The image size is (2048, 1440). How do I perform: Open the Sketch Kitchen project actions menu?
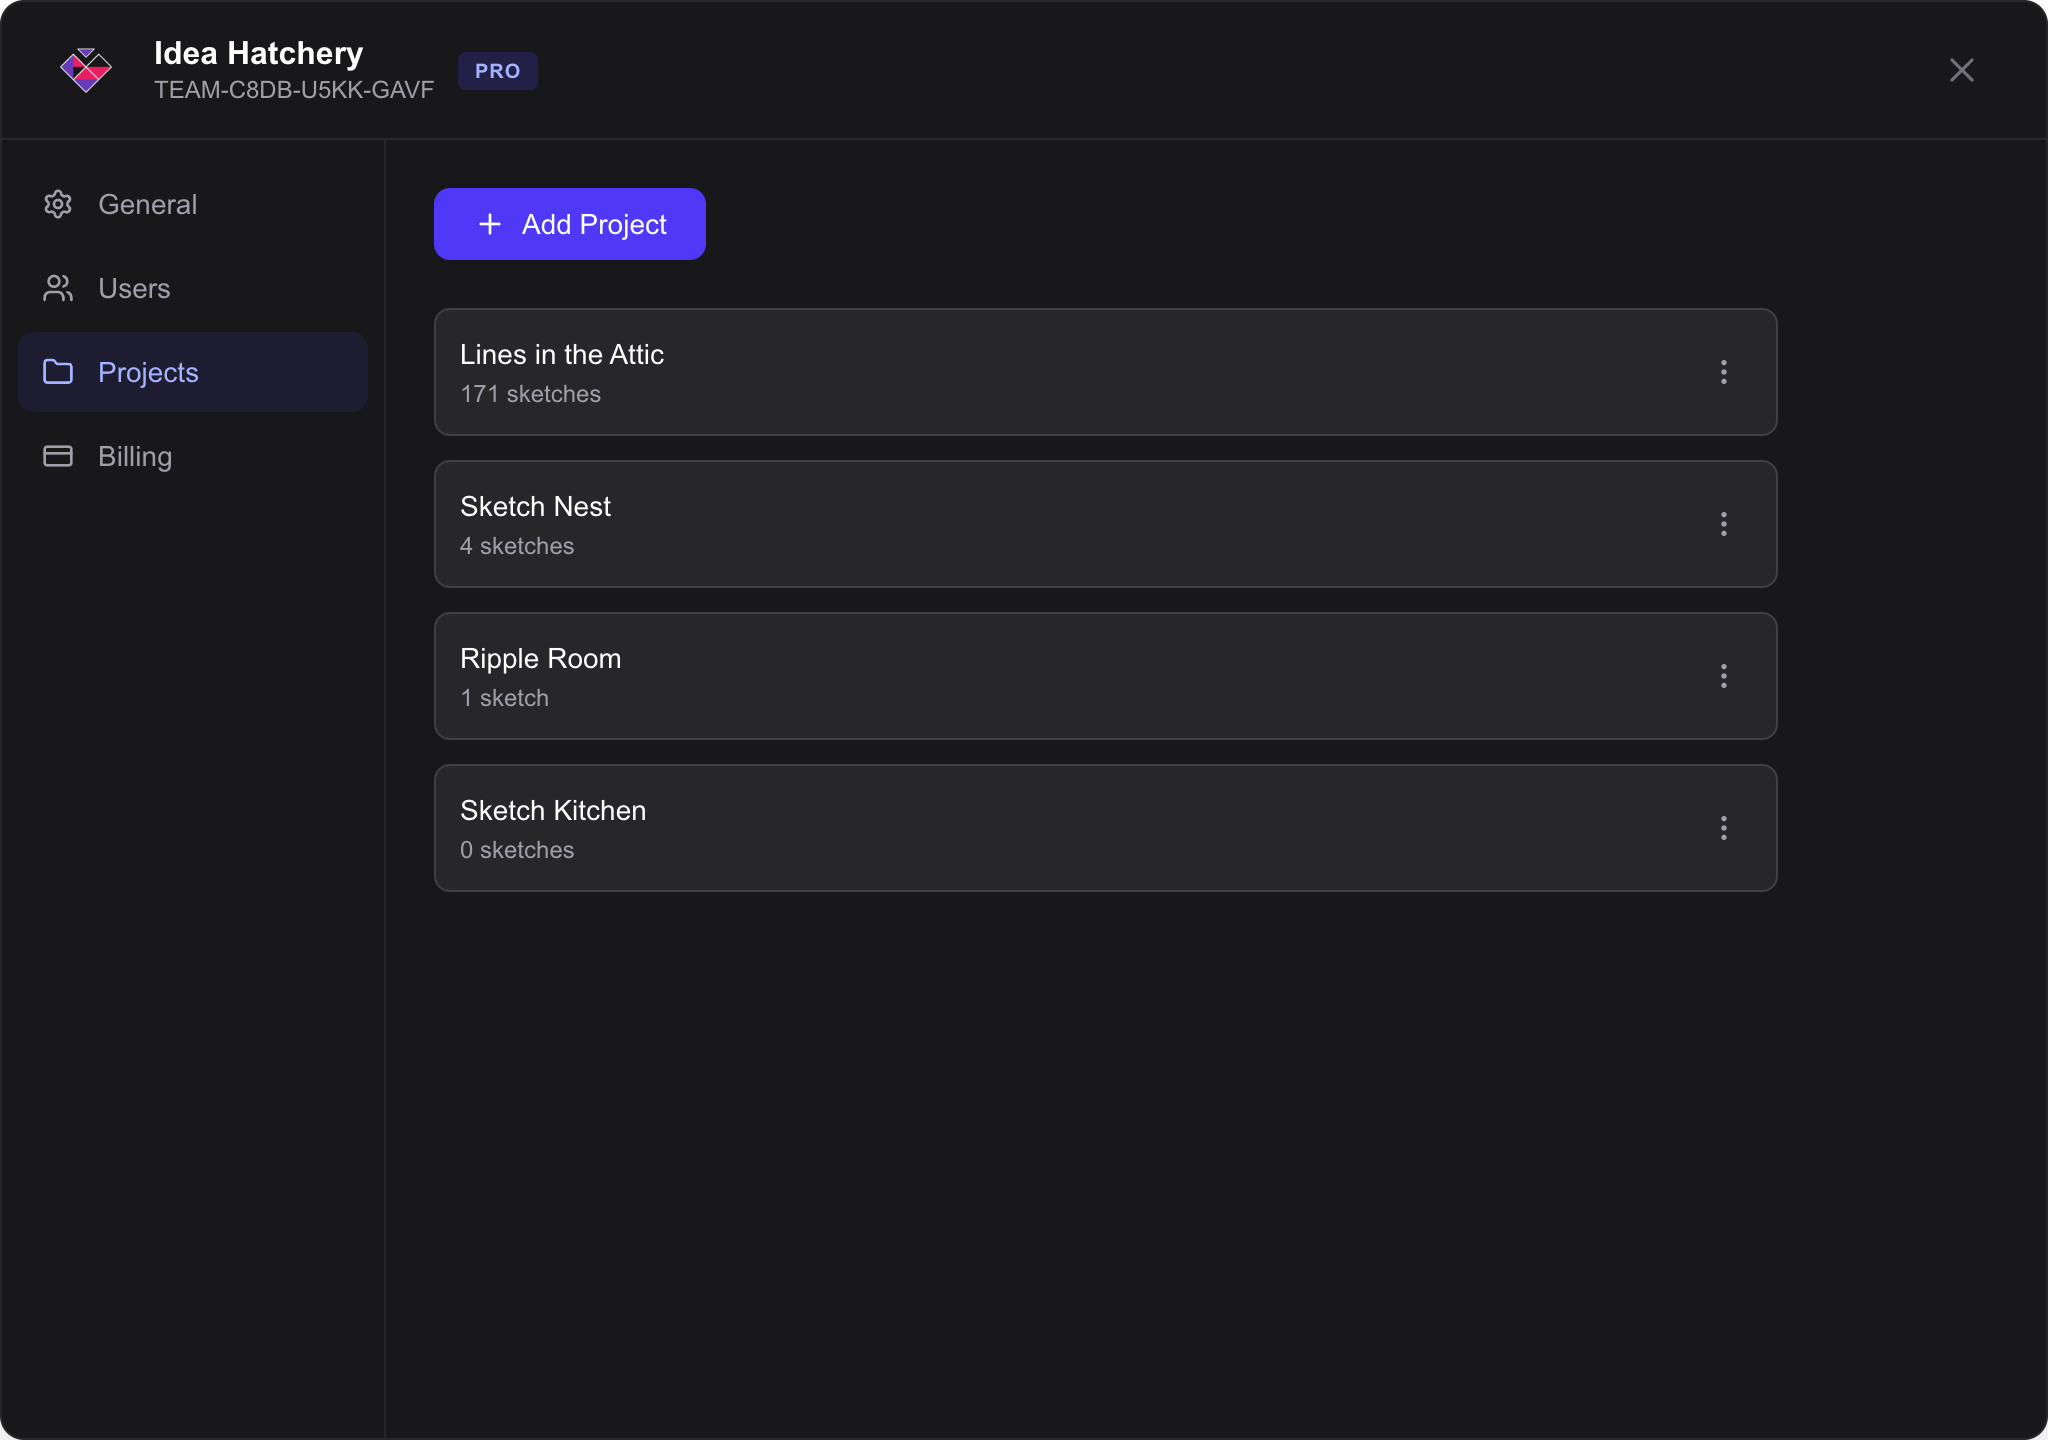(x=1723, y=828)
